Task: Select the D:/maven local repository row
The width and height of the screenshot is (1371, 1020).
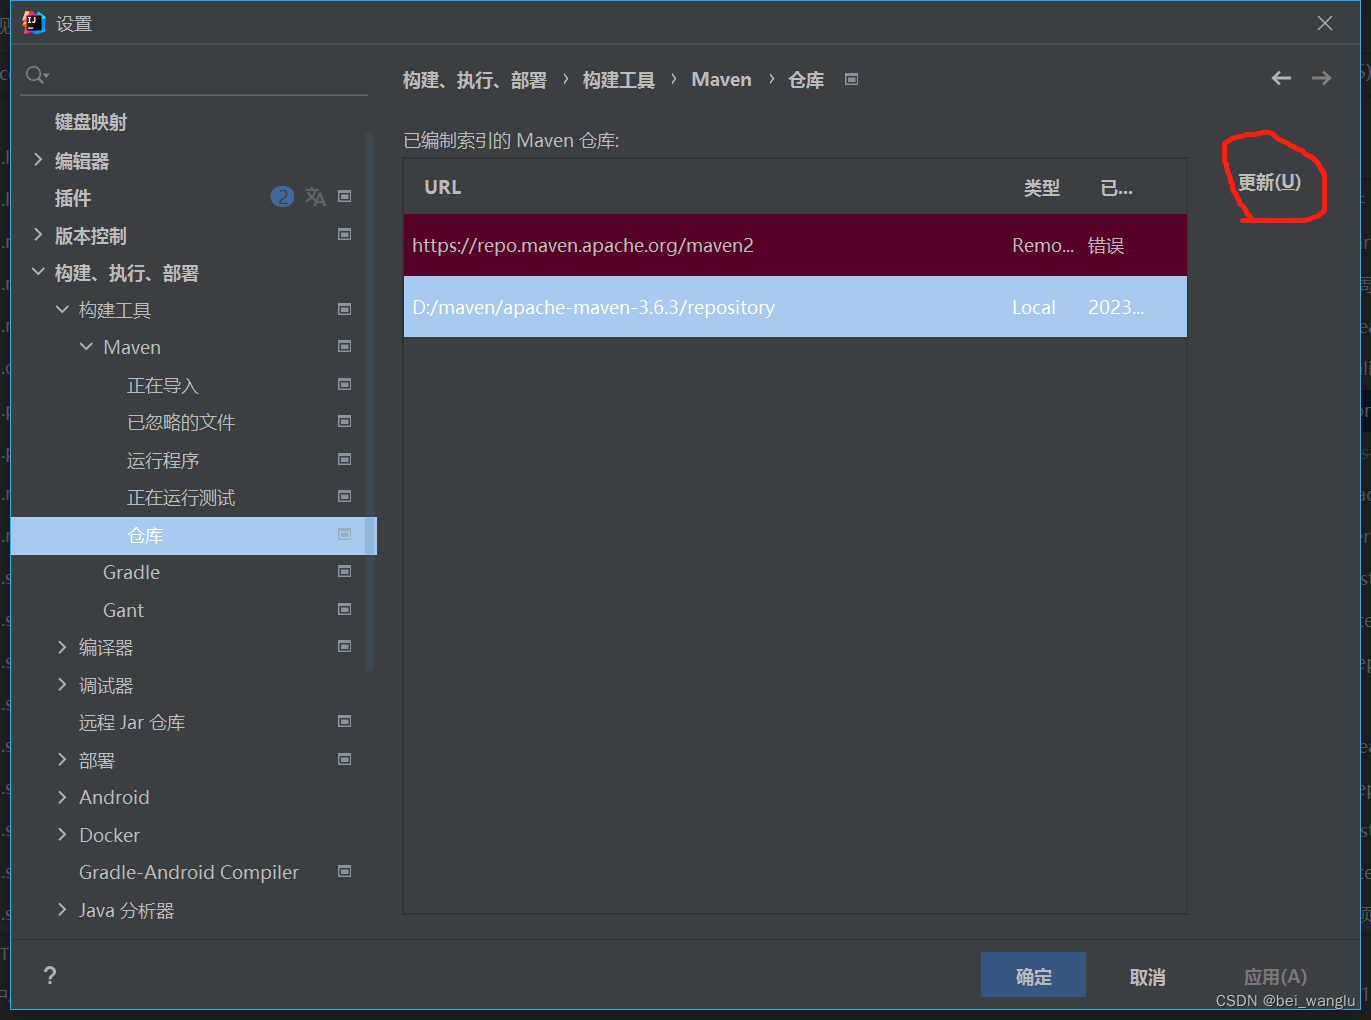Action: point(795,307)
